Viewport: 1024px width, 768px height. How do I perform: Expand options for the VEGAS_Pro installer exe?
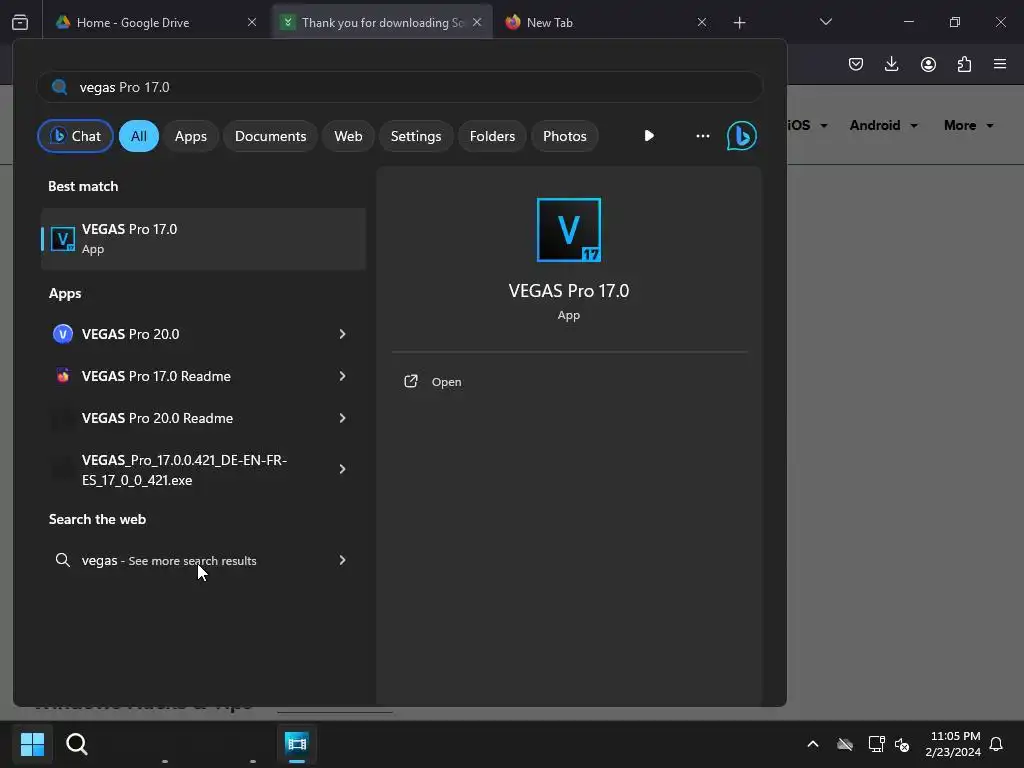click(x=342, y=469)
